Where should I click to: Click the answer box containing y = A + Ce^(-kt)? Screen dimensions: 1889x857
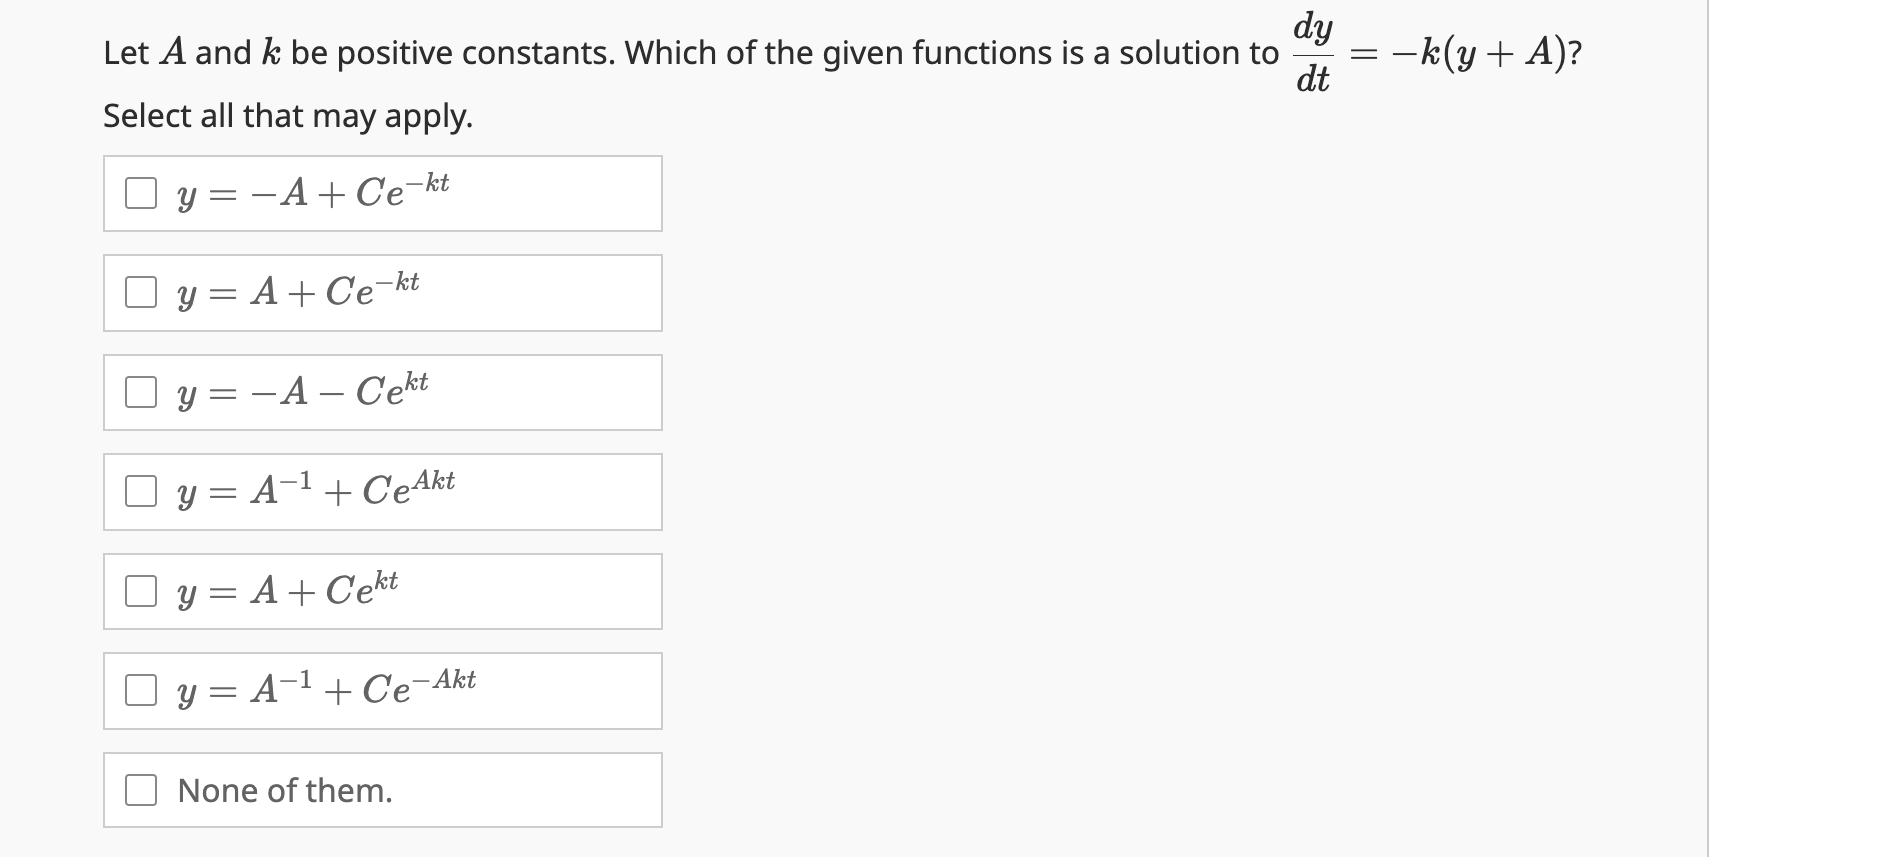click(x=383, y=292)
